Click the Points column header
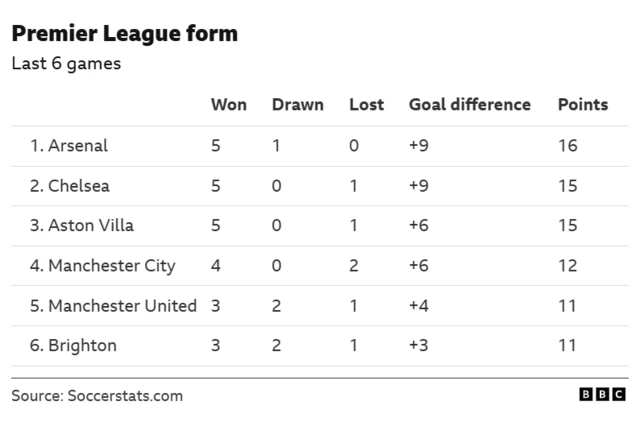Image resolution: width=640 pixels, height=422 pixels. 582,105
